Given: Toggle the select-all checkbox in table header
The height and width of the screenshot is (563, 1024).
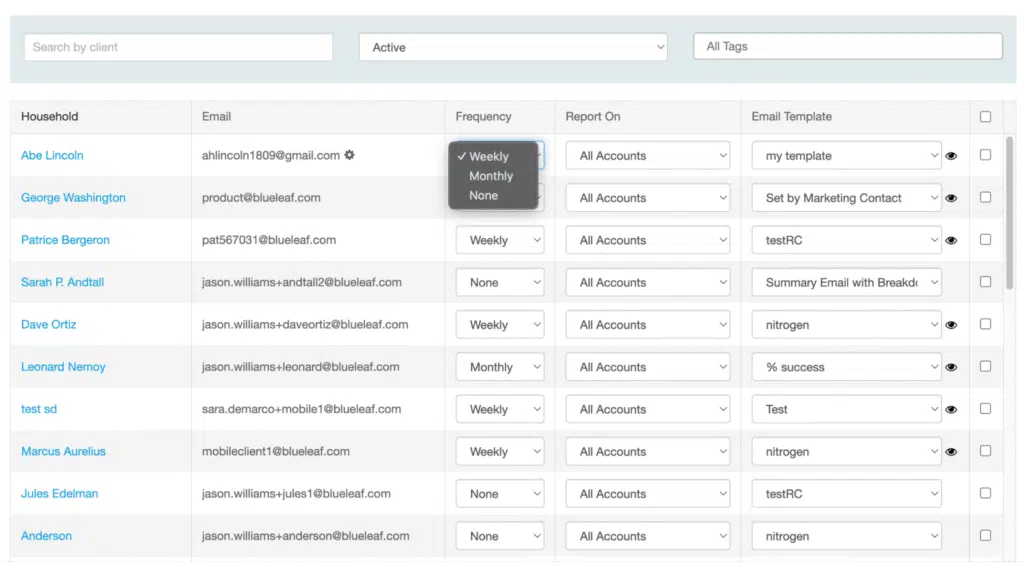Looking at the screenshot, I should 985,117.
